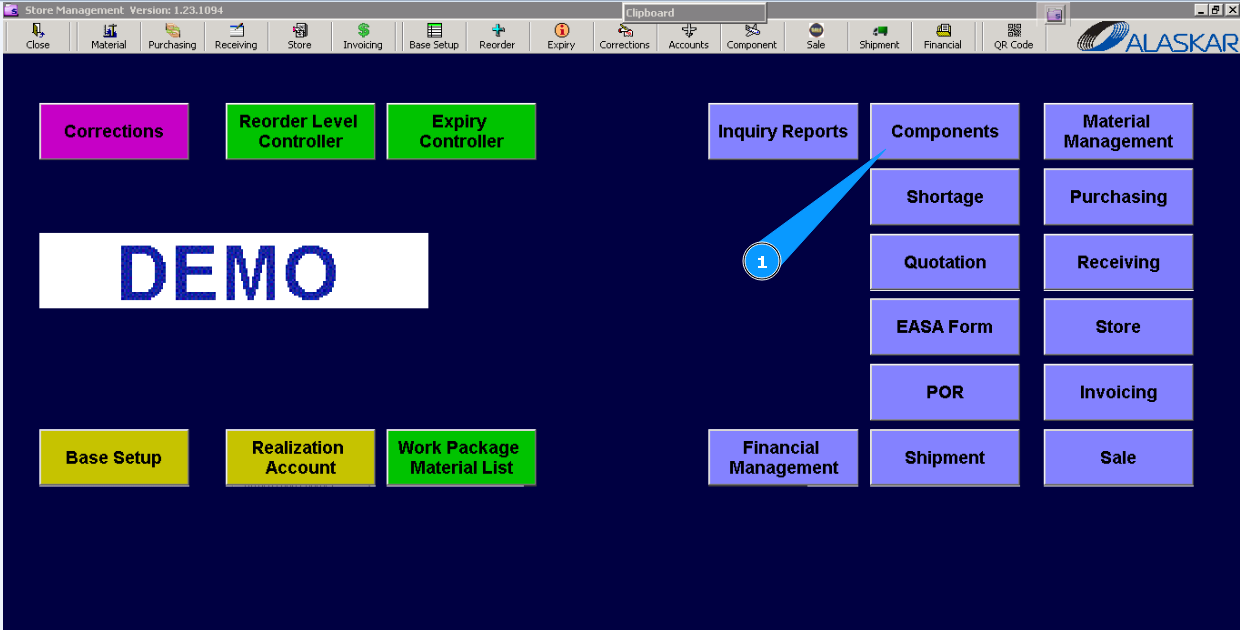Open the QR Code toolbar icon
The width and height of the screenshot is (1240, 633).
1014,37
